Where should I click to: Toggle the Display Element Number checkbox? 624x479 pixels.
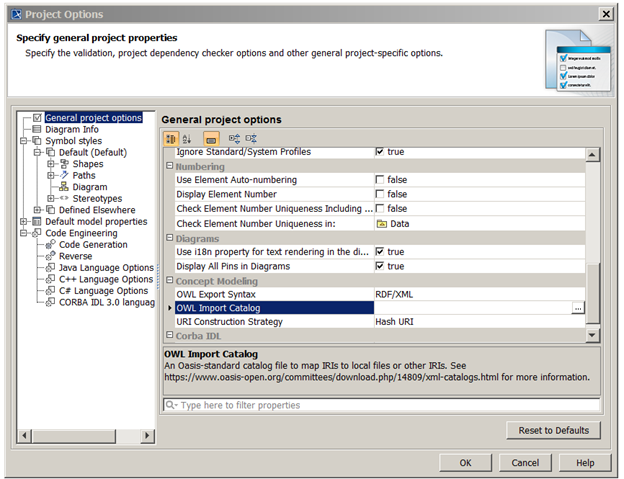coord(380,194)
